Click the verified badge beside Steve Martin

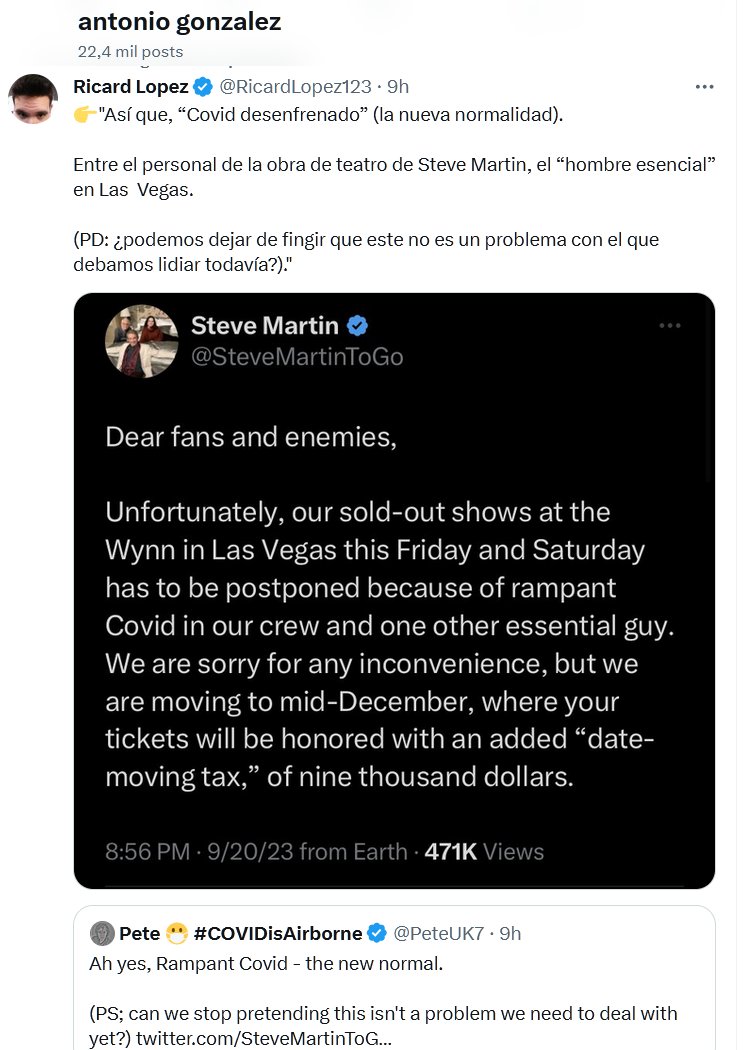357,325
